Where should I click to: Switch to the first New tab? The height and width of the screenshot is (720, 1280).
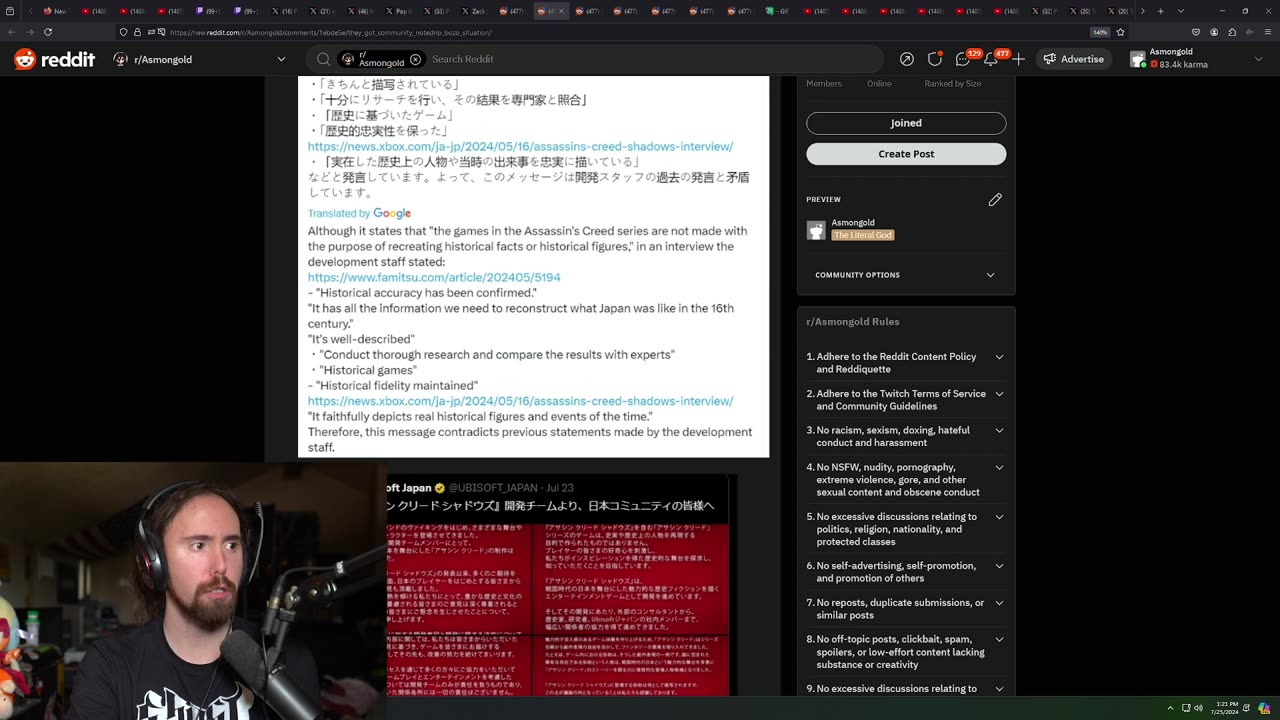coord(55,11)
